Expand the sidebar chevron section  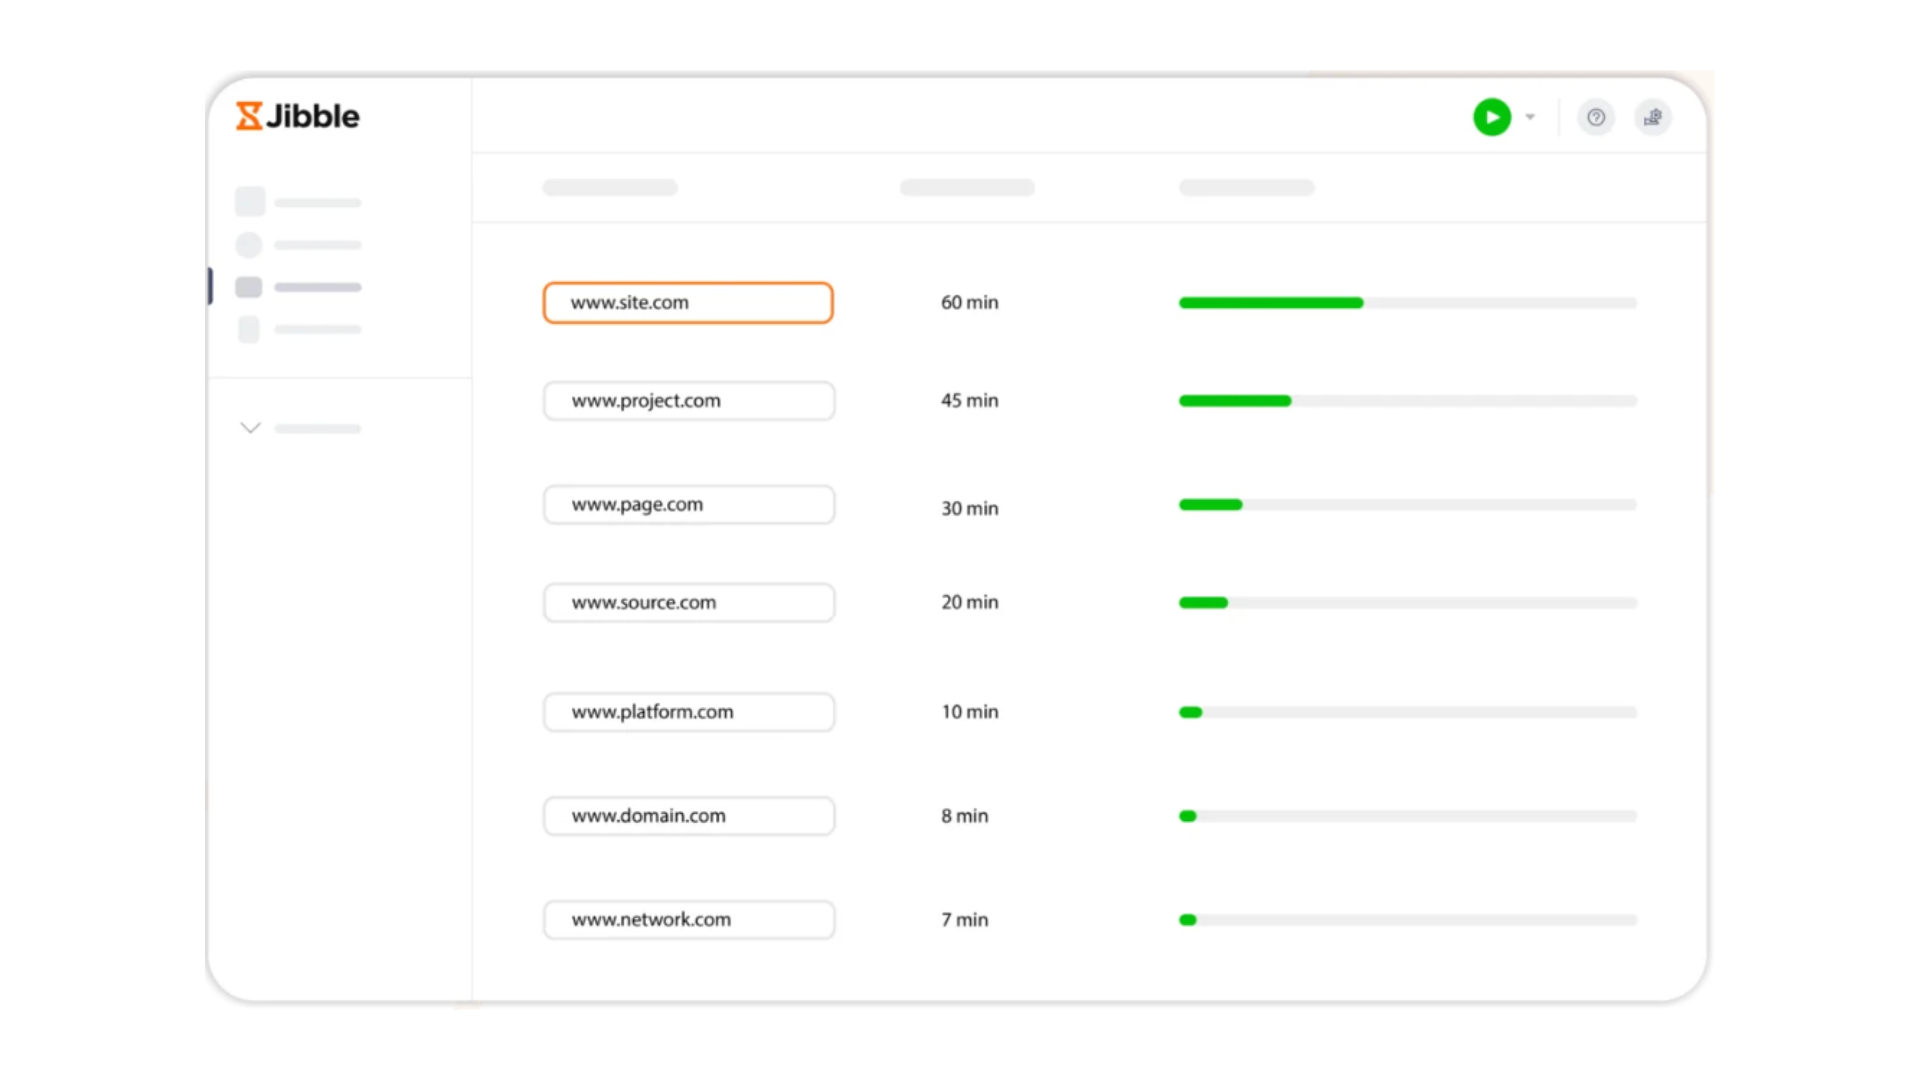tap(251, 428)
